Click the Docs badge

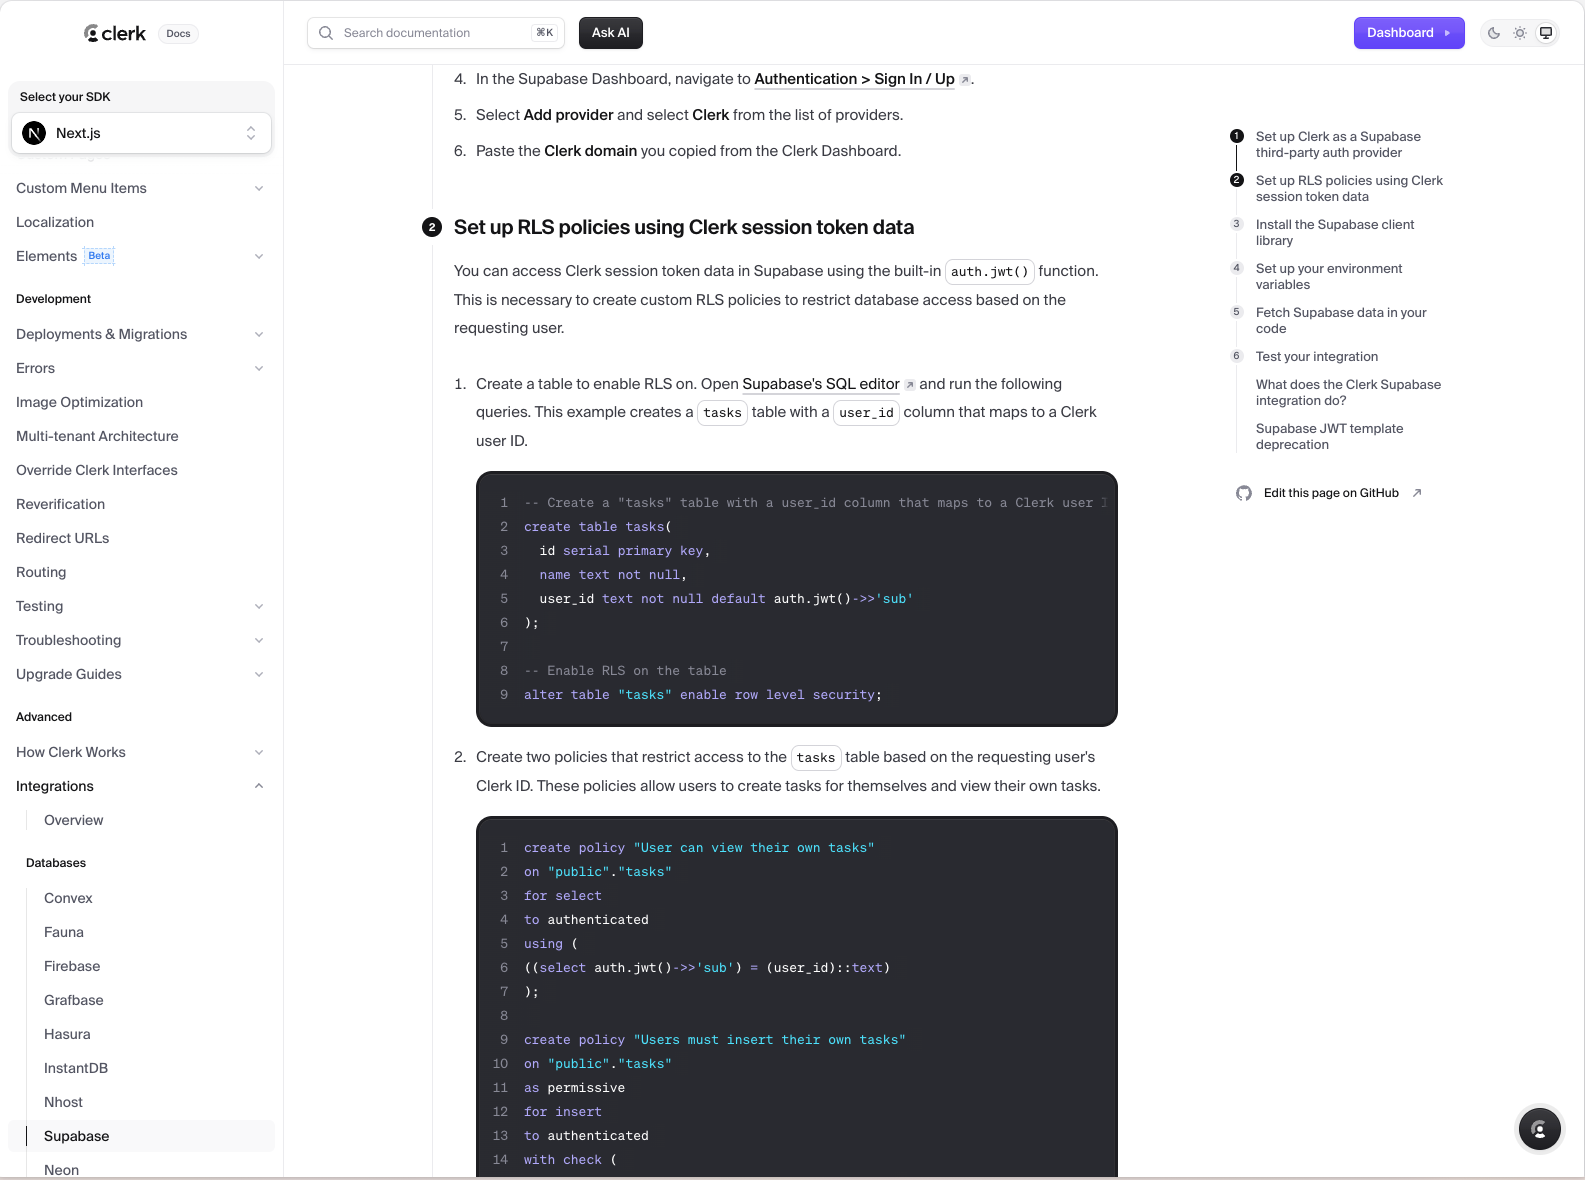point(178,34)
